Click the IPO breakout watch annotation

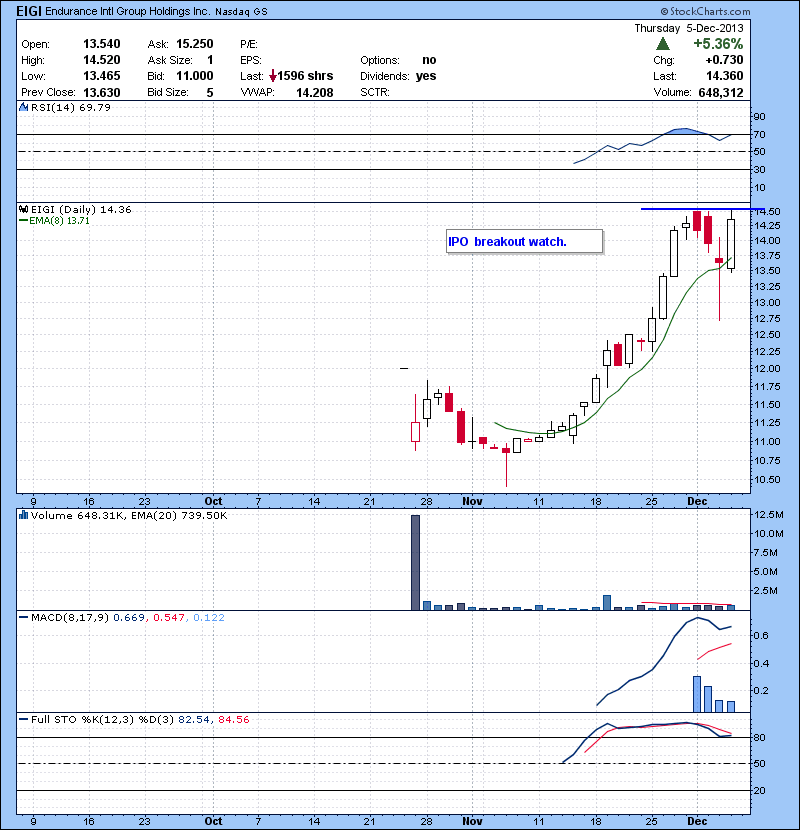524,242
